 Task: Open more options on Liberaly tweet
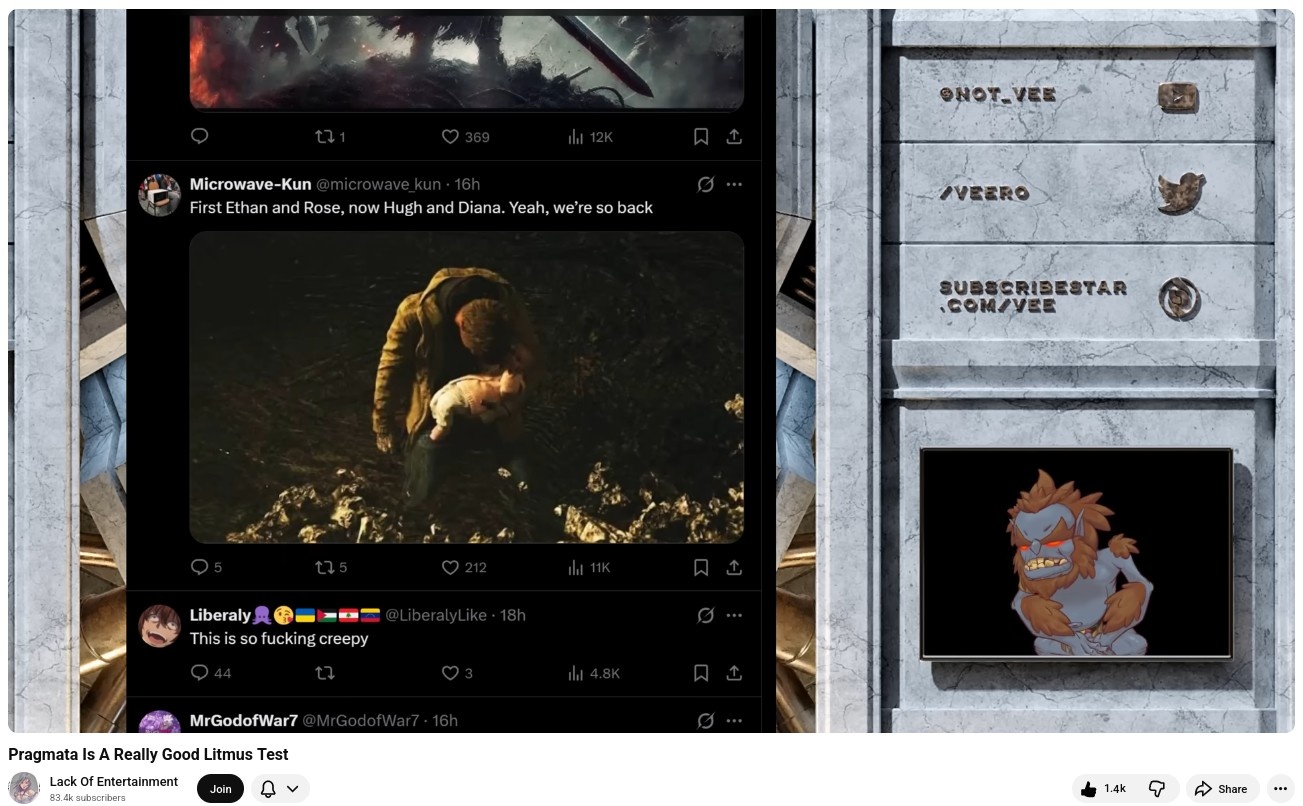click(x=734, y=615)
